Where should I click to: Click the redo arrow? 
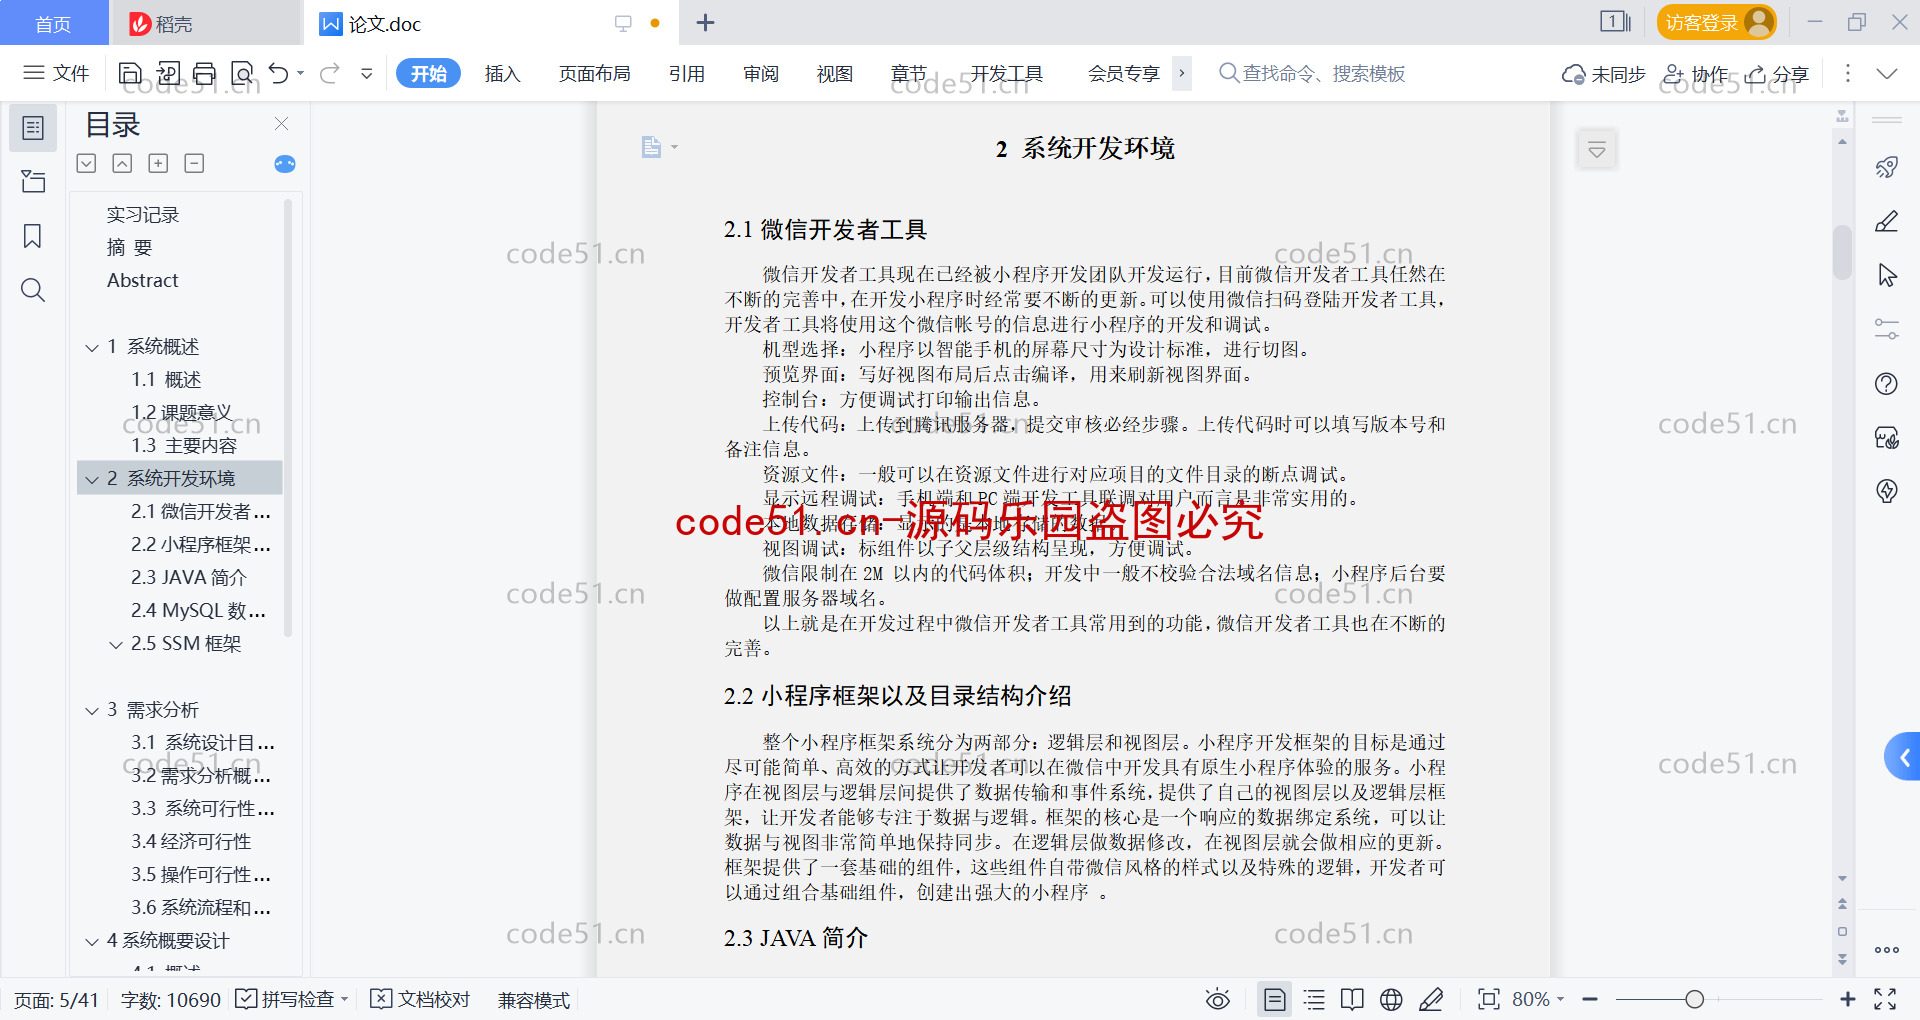click(x=330, y=73)
